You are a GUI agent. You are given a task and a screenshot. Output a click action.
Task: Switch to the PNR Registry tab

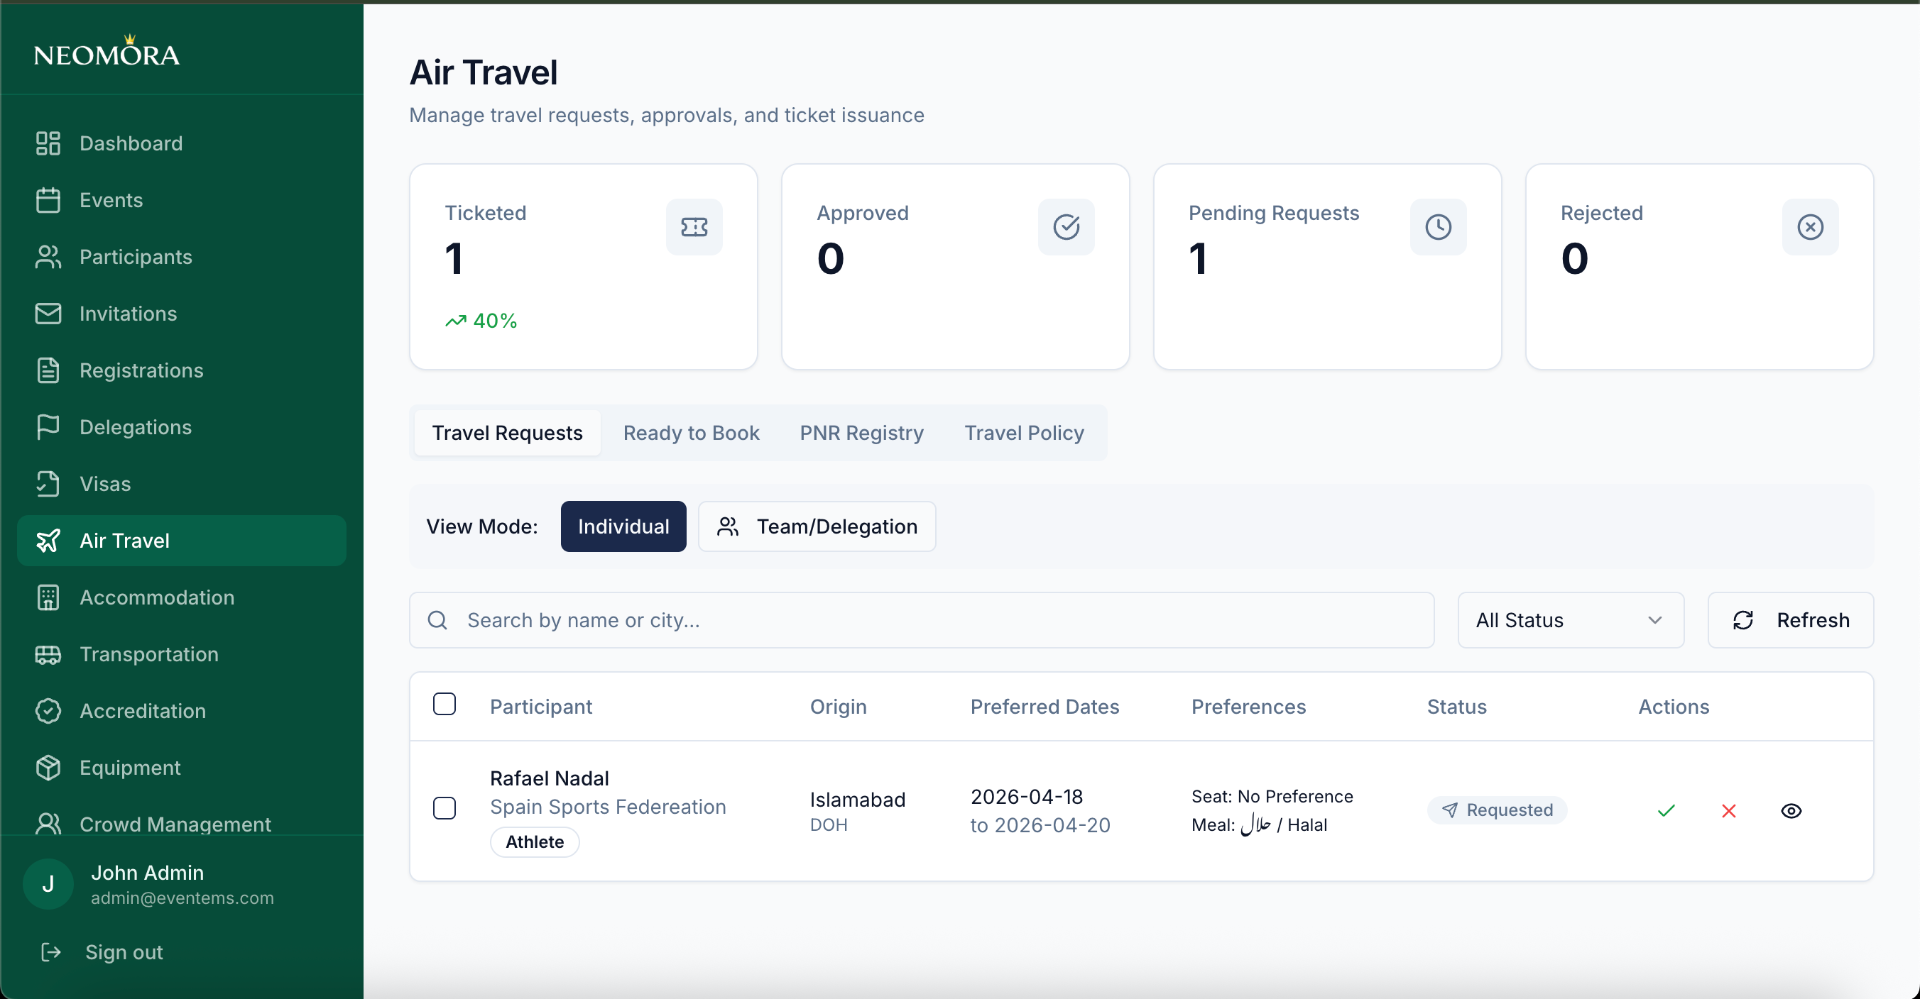(861, 433)
